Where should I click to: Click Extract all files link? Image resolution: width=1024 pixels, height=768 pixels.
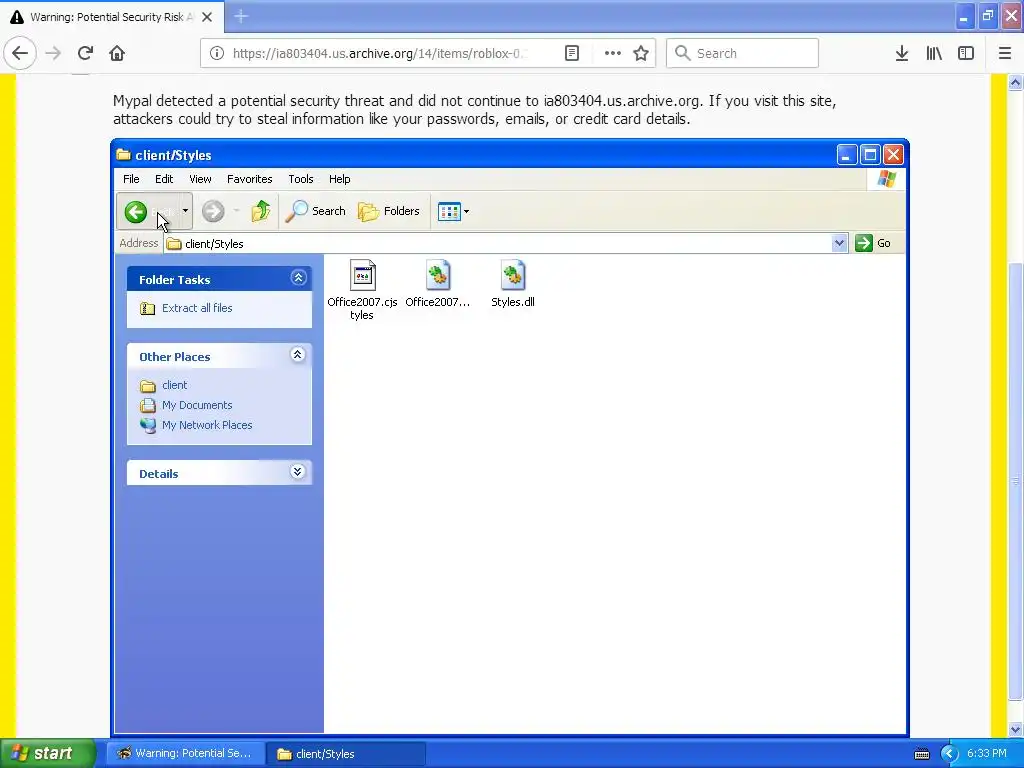[197, 308]
